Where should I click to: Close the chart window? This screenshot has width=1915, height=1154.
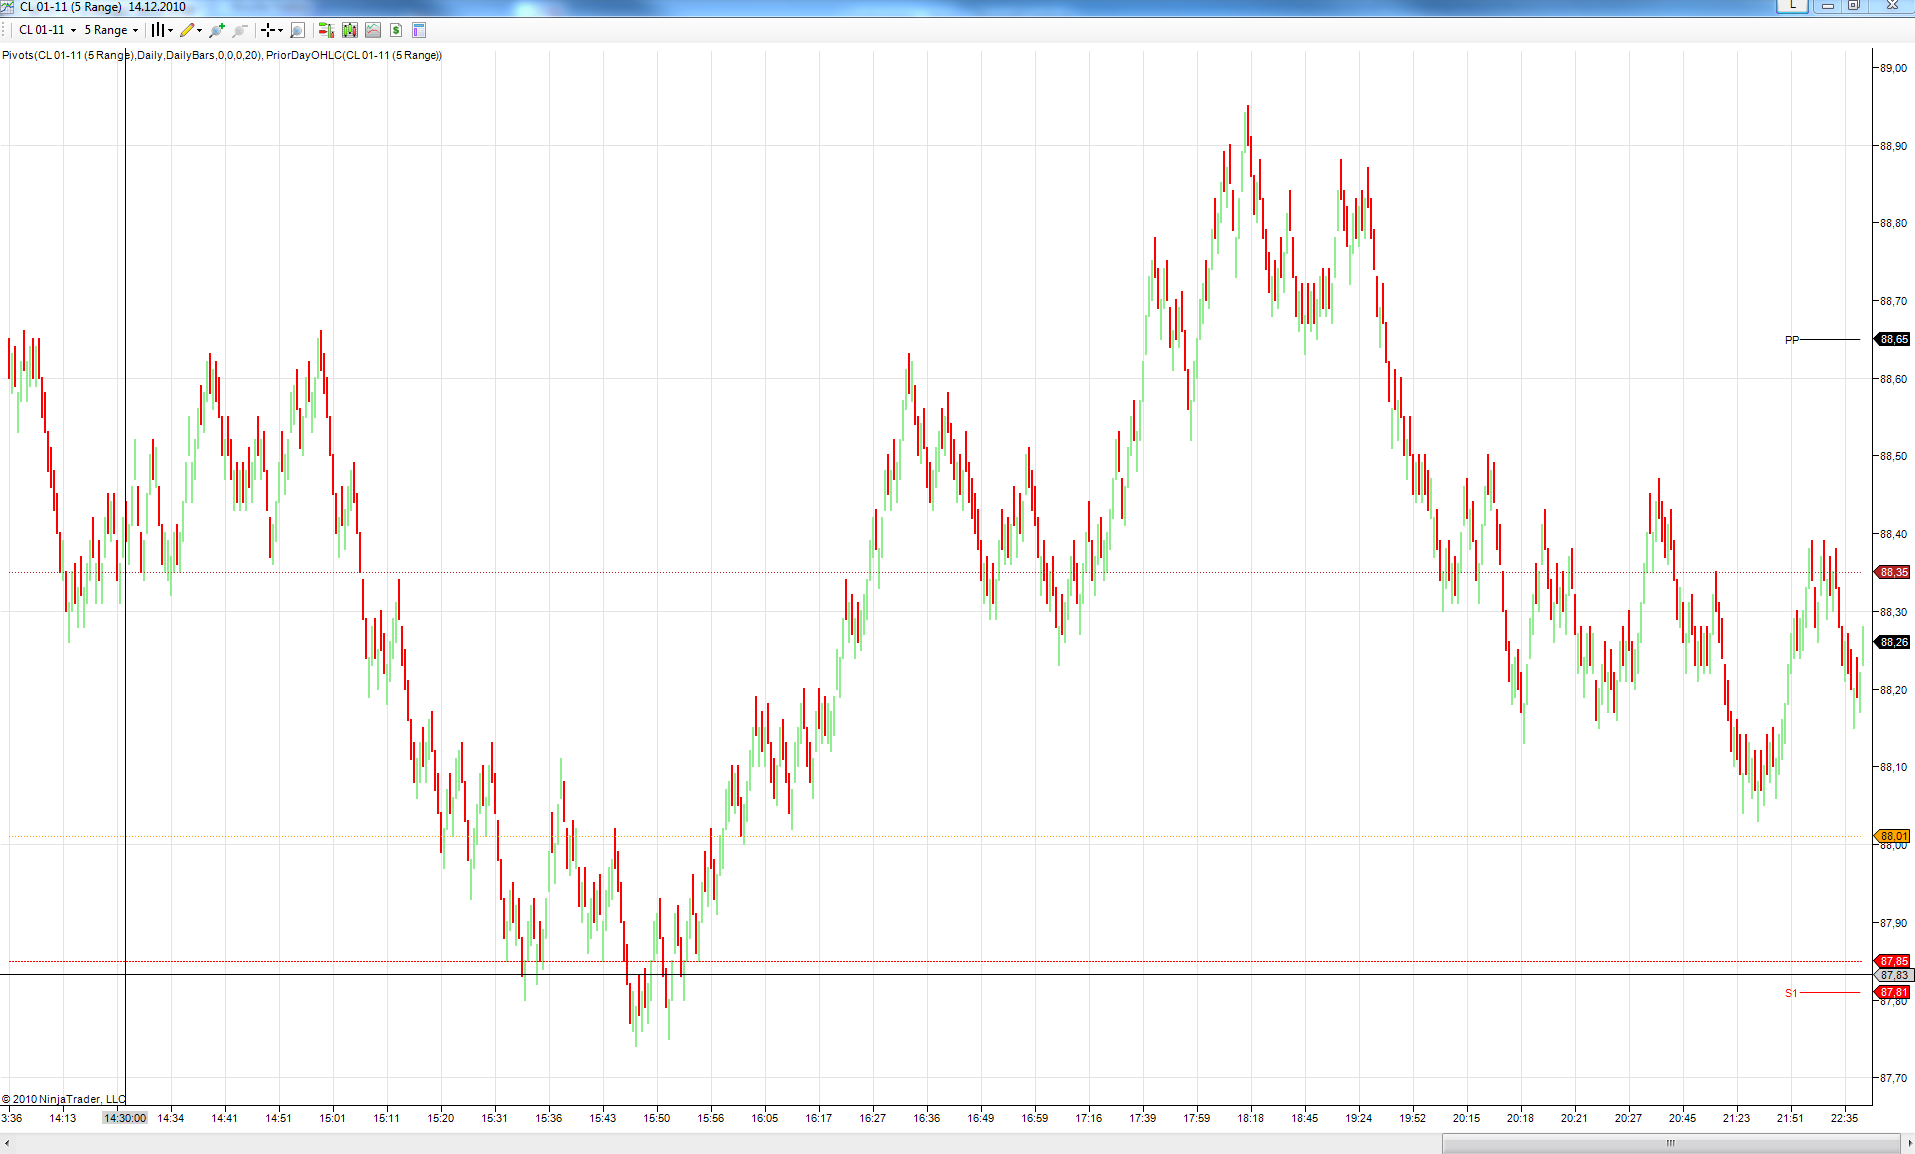pyautogui.click(x=1892, y=6)
